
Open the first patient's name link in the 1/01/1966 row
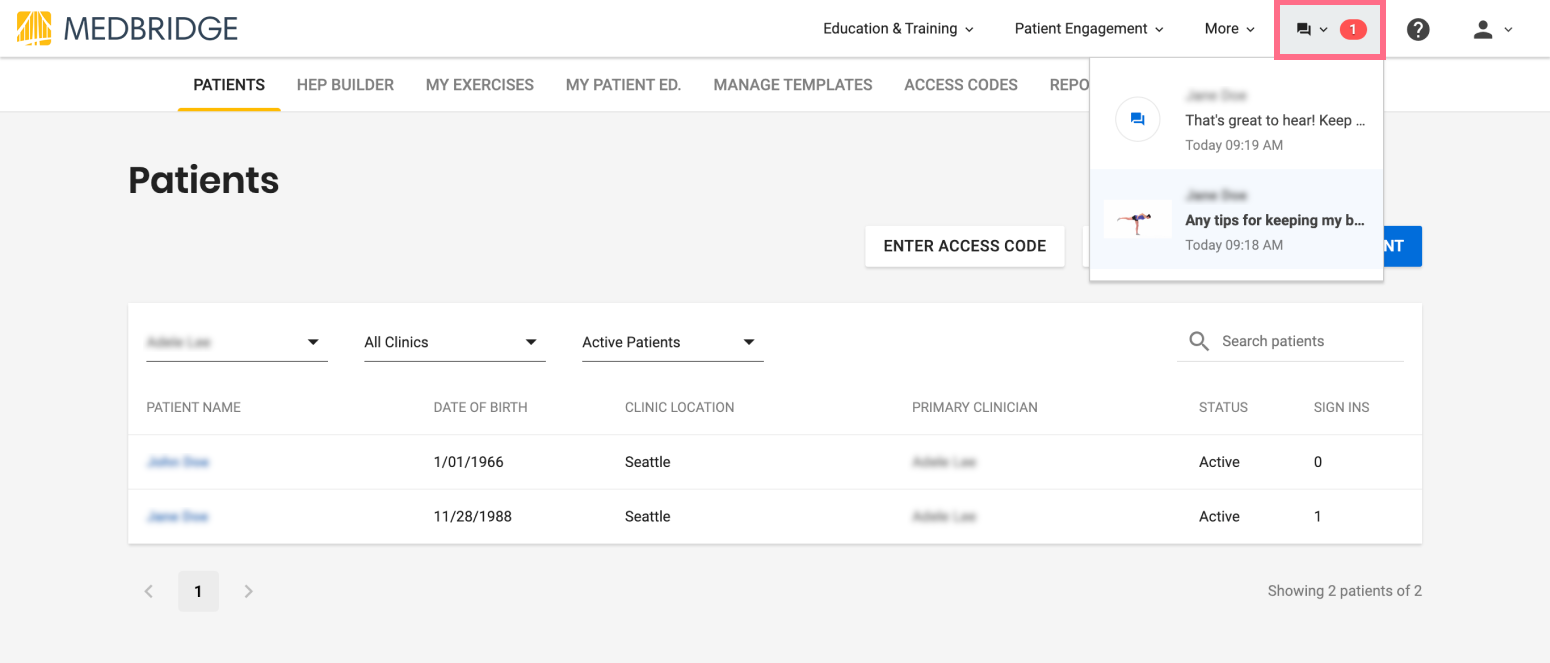pyautogui.click(x=177, y=462)
